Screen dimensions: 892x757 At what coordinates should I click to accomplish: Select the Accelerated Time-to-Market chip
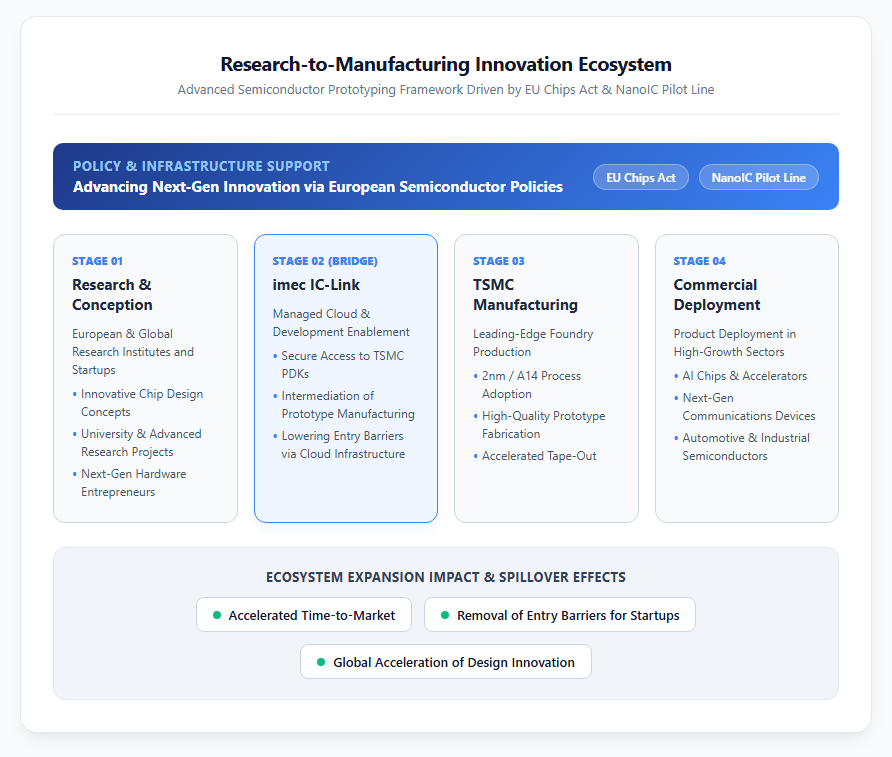click(x=304, y=615)
